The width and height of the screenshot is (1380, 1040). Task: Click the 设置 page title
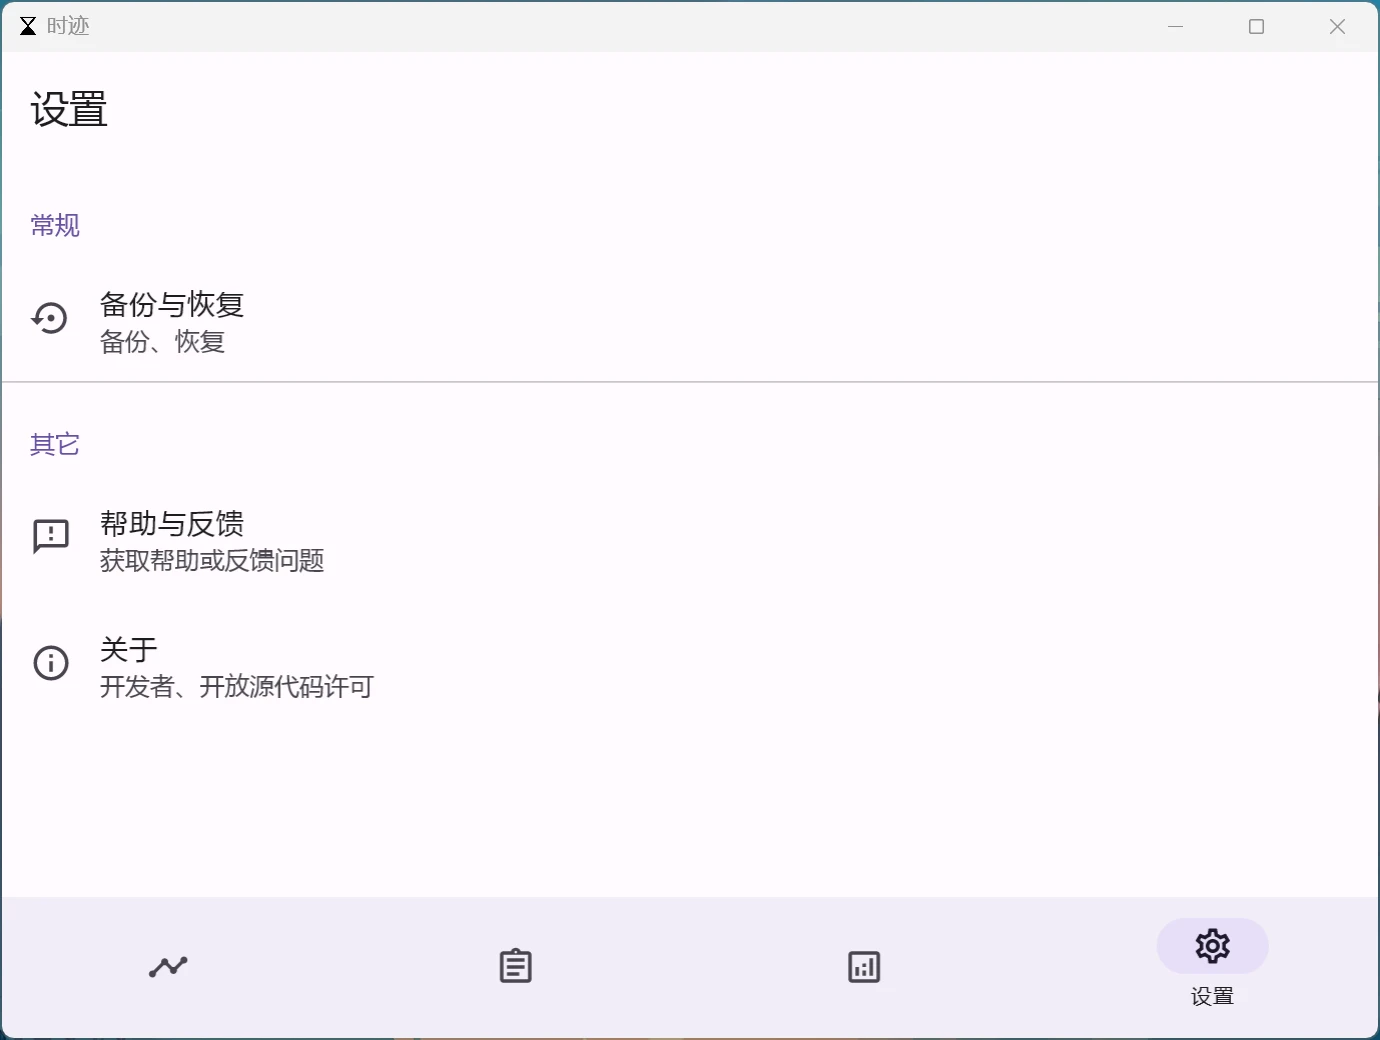[x=68, y=110]
